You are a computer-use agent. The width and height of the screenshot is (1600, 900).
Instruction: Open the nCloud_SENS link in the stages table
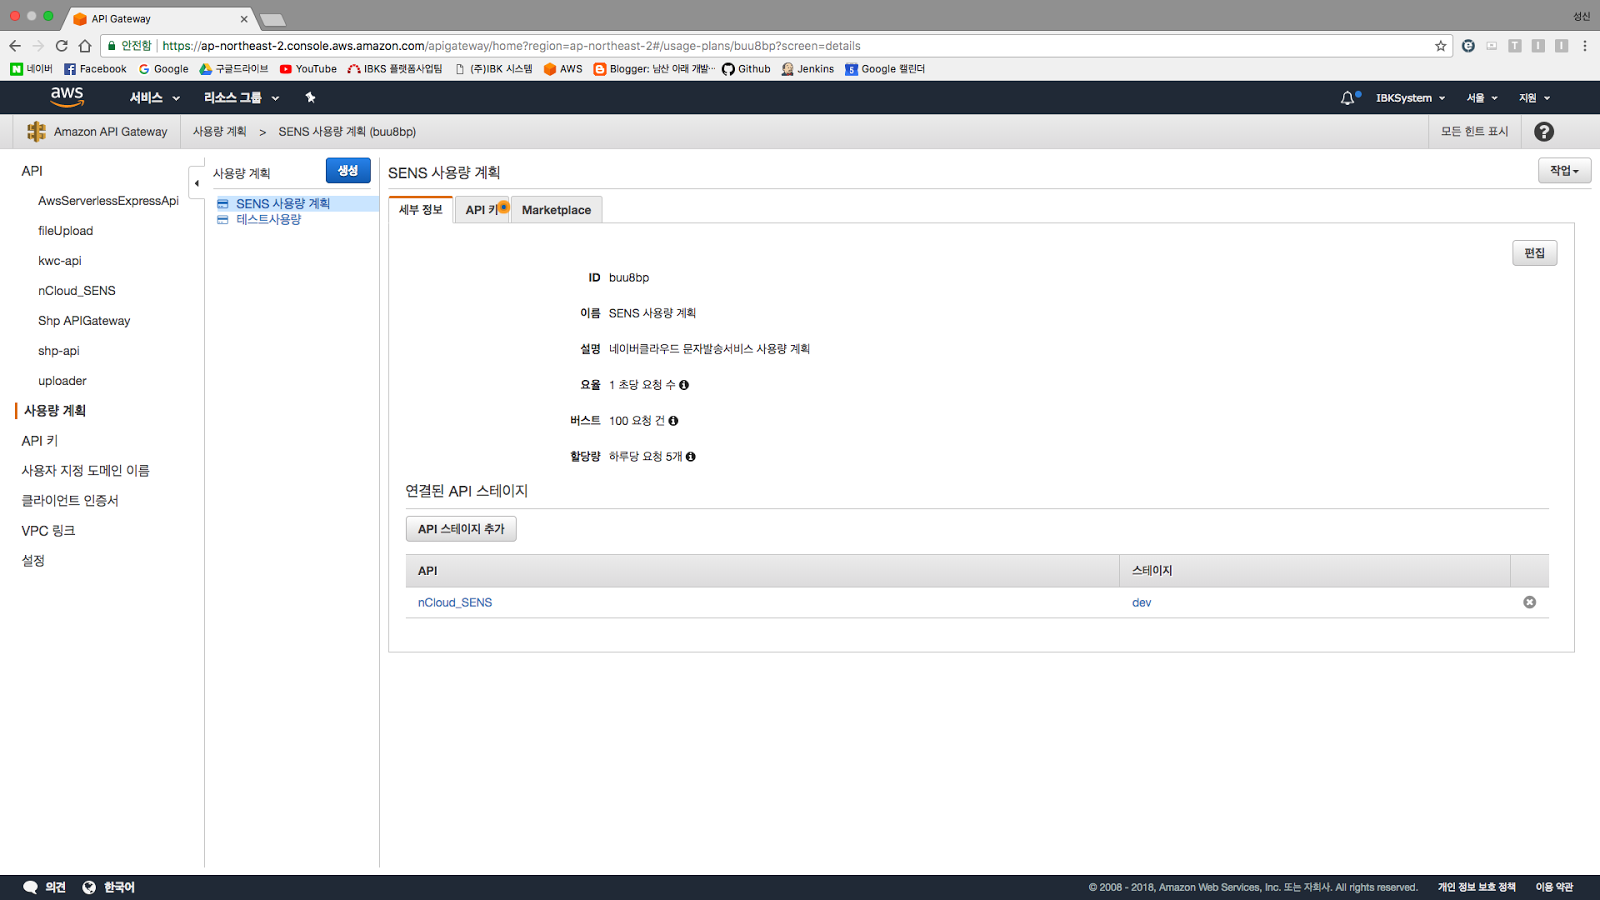pyautogui.click(x=455, y=603)
